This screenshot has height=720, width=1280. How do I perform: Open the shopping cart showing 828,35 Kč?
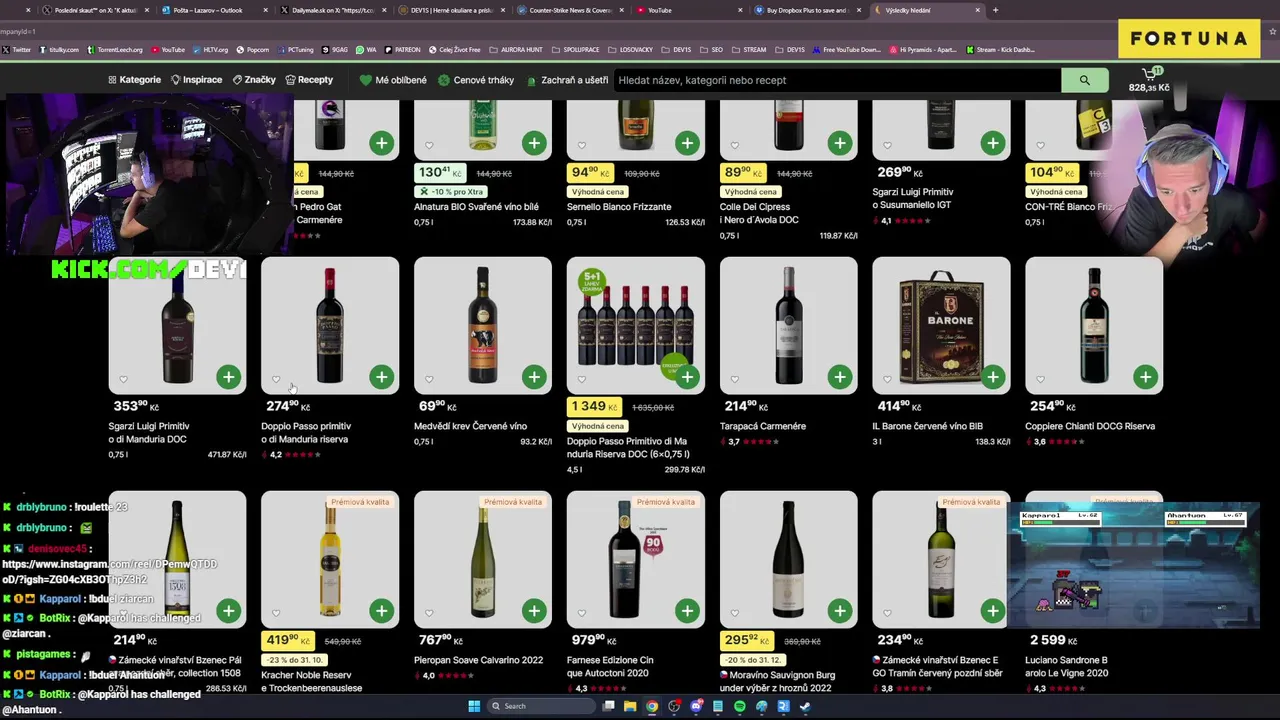point(1149,80)
